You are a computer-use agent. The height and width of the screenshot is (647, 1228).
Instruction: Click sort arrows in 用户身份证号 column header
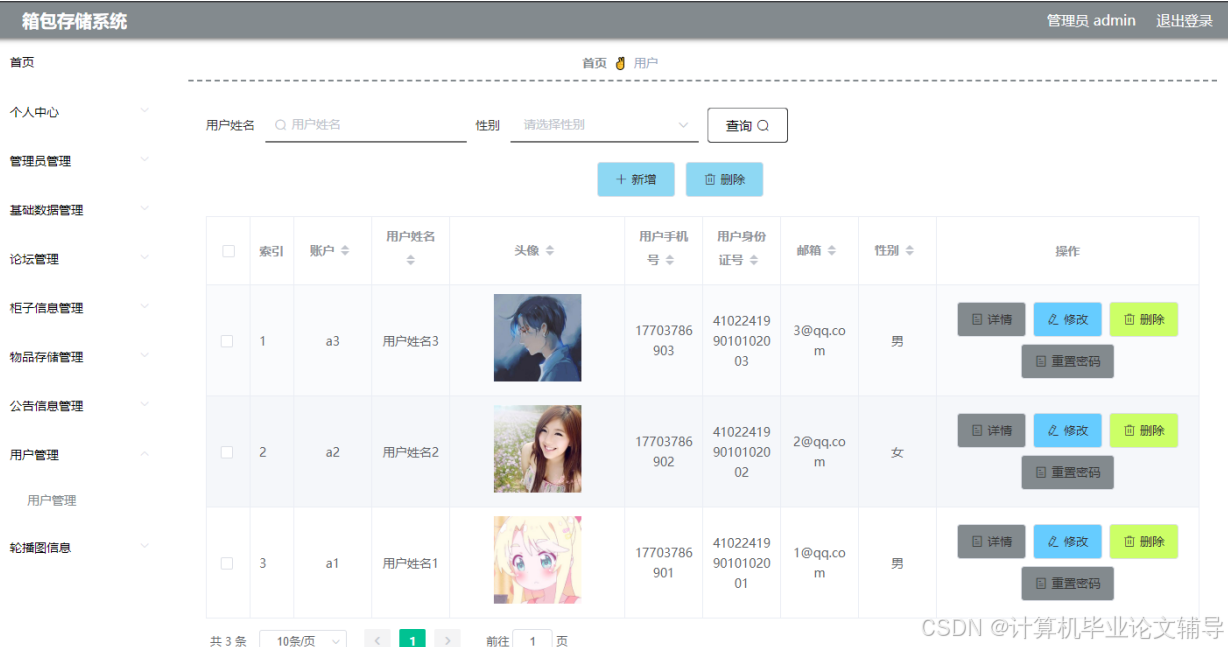[753, 260]
